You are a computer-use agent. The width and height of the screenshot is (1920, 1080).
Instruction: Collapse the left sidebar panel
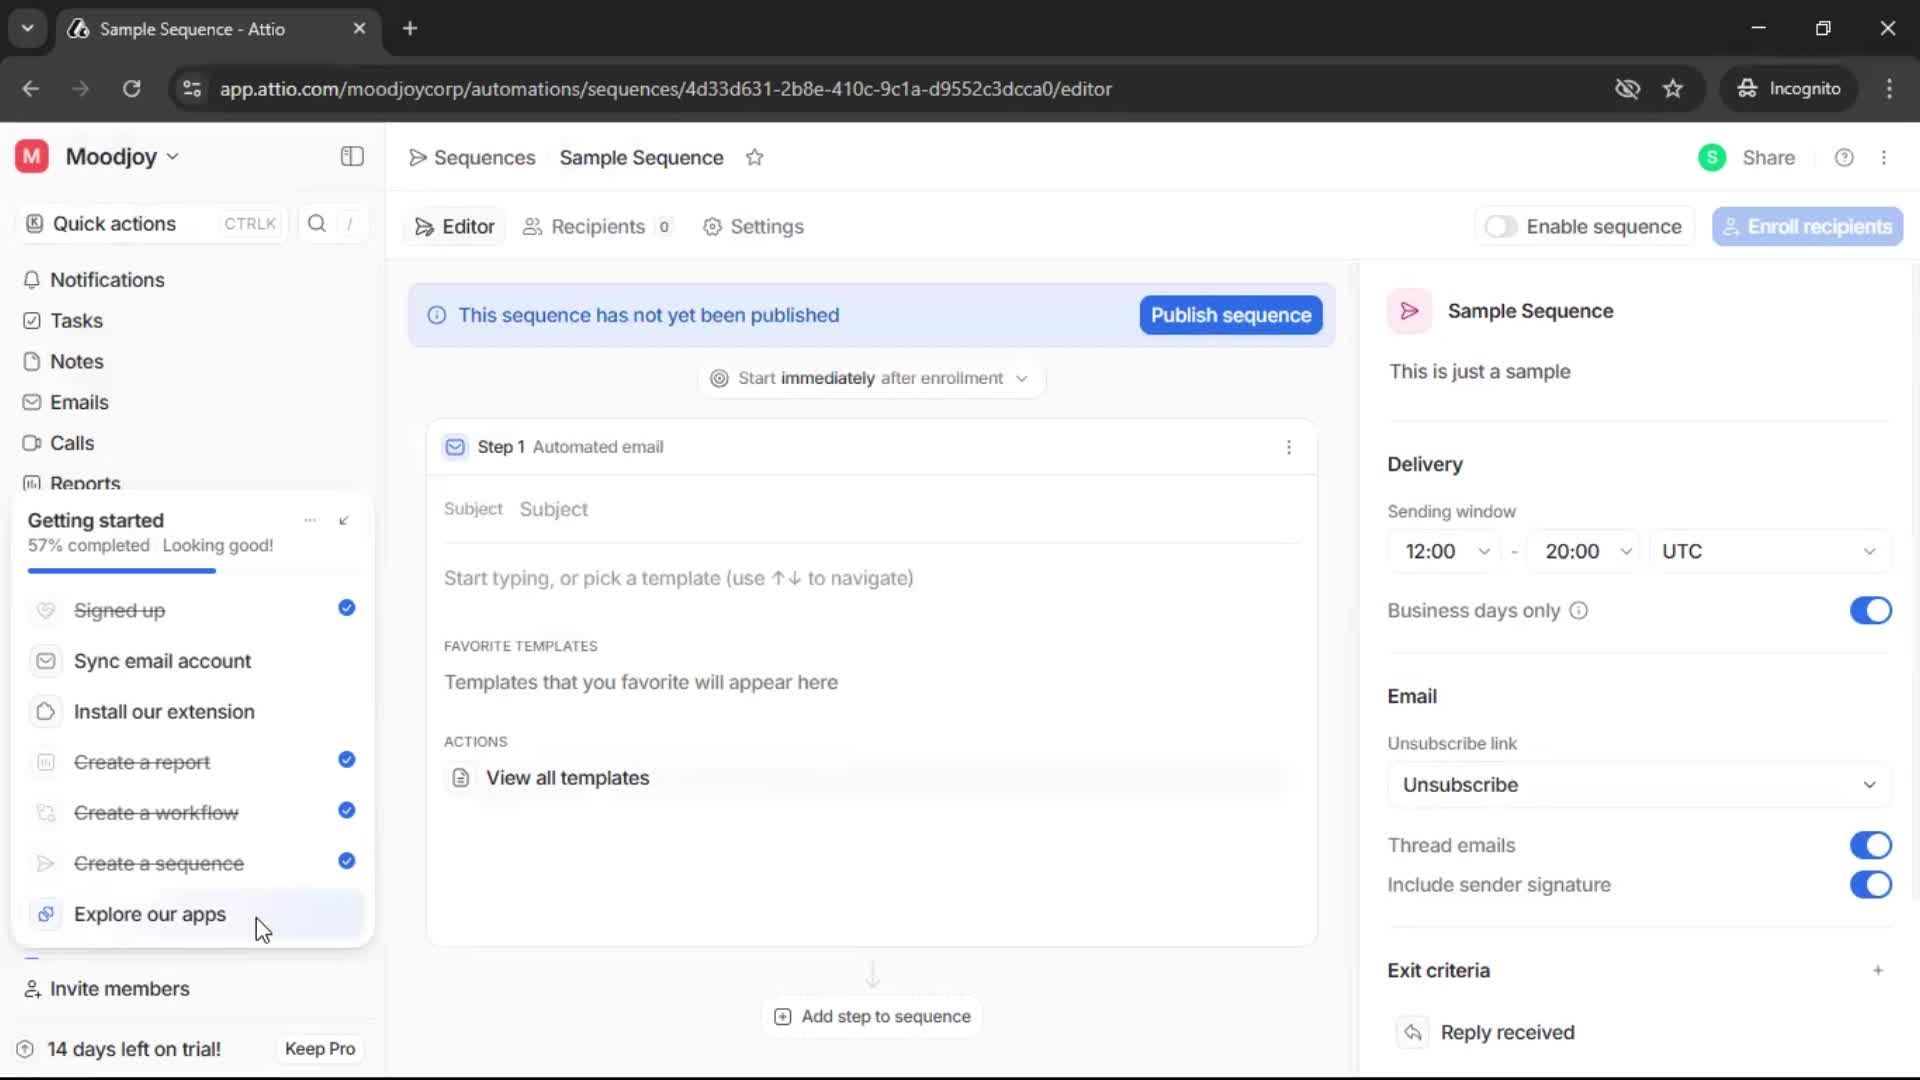[x=351, y=157]
